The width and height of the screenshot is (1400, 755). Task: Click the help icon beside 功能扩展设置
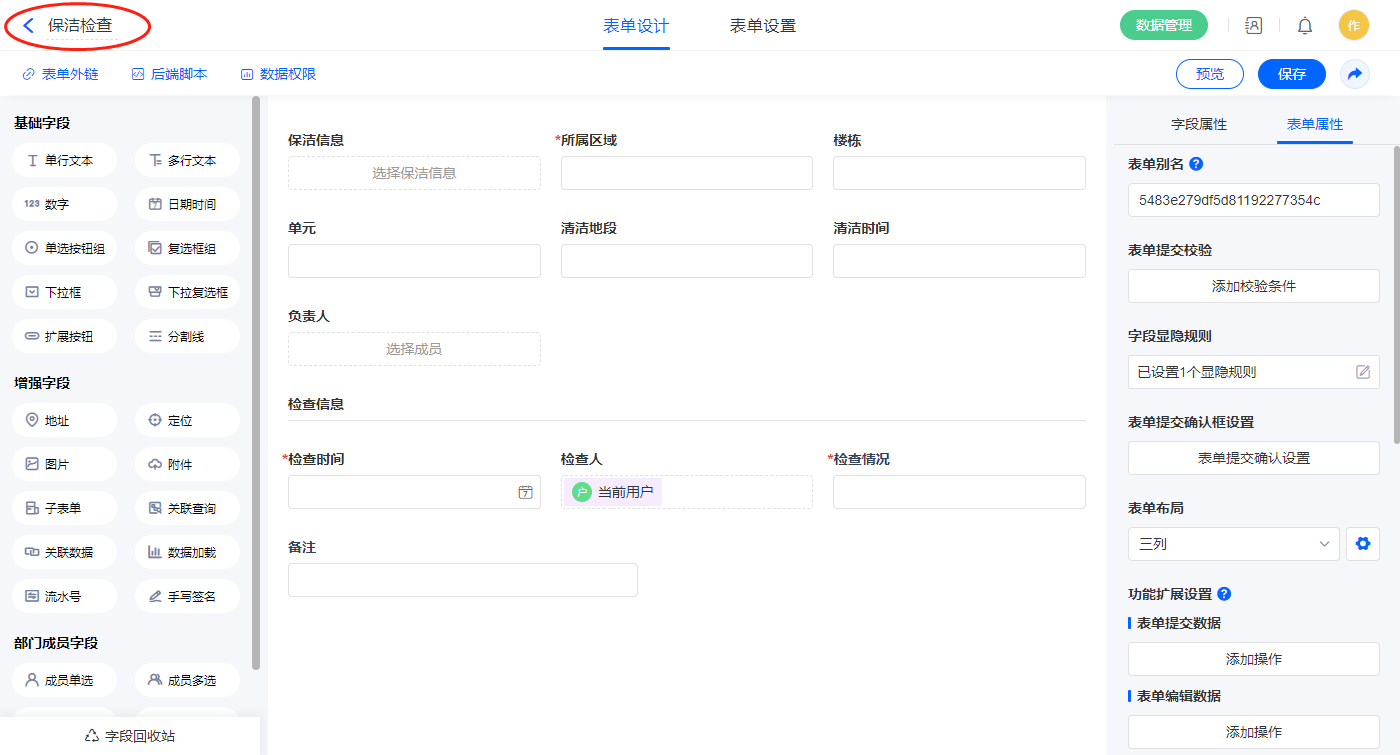tap(1224, 594)
